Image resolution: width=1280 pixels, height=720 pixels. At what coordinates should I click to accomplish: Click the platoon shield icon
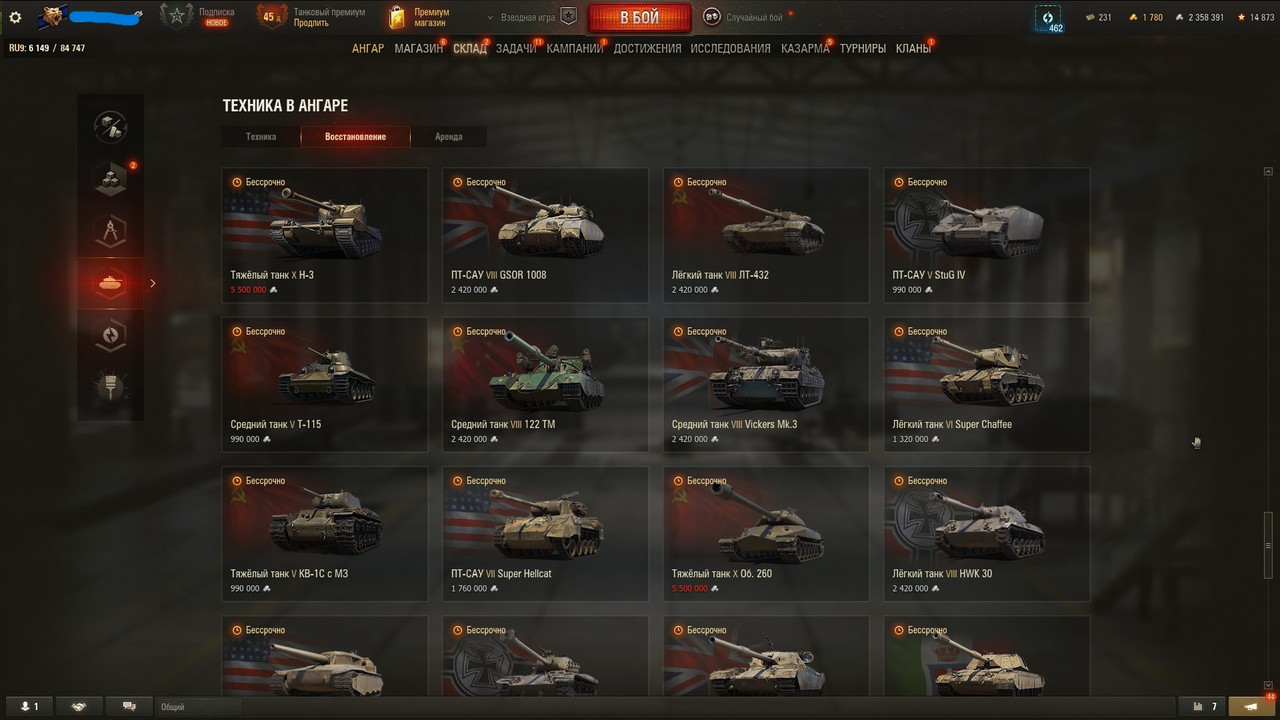(568, 17)
